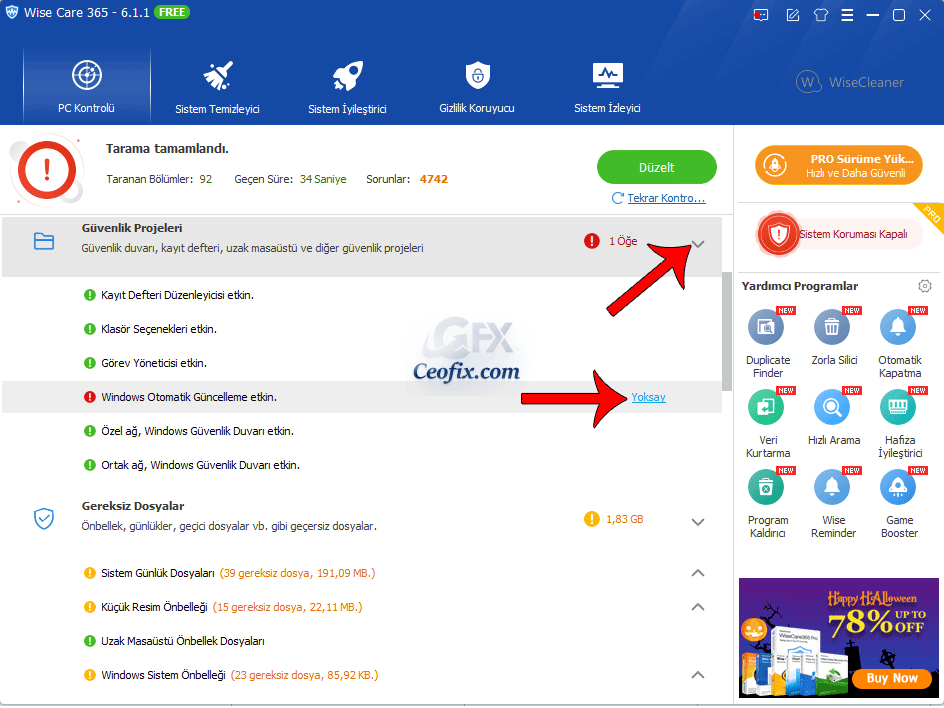
Task: Click the Güvenlik Projeleri folder icon
Action: click(x=44, y=241)
